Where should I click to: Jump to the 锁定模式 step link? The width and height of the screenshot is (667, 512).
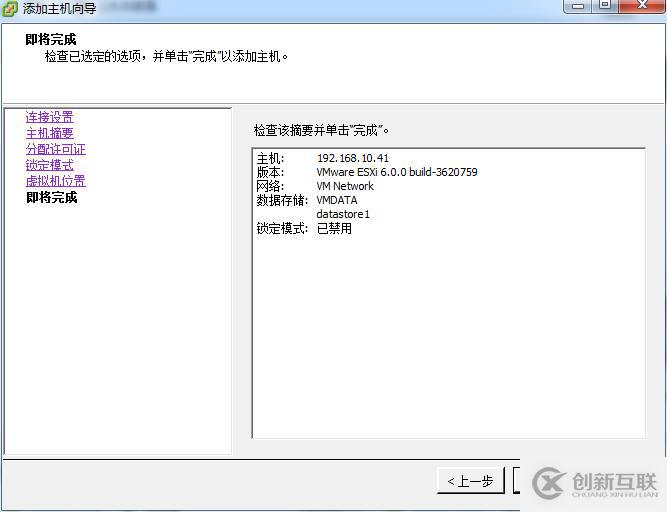click(x=49, y=165)
